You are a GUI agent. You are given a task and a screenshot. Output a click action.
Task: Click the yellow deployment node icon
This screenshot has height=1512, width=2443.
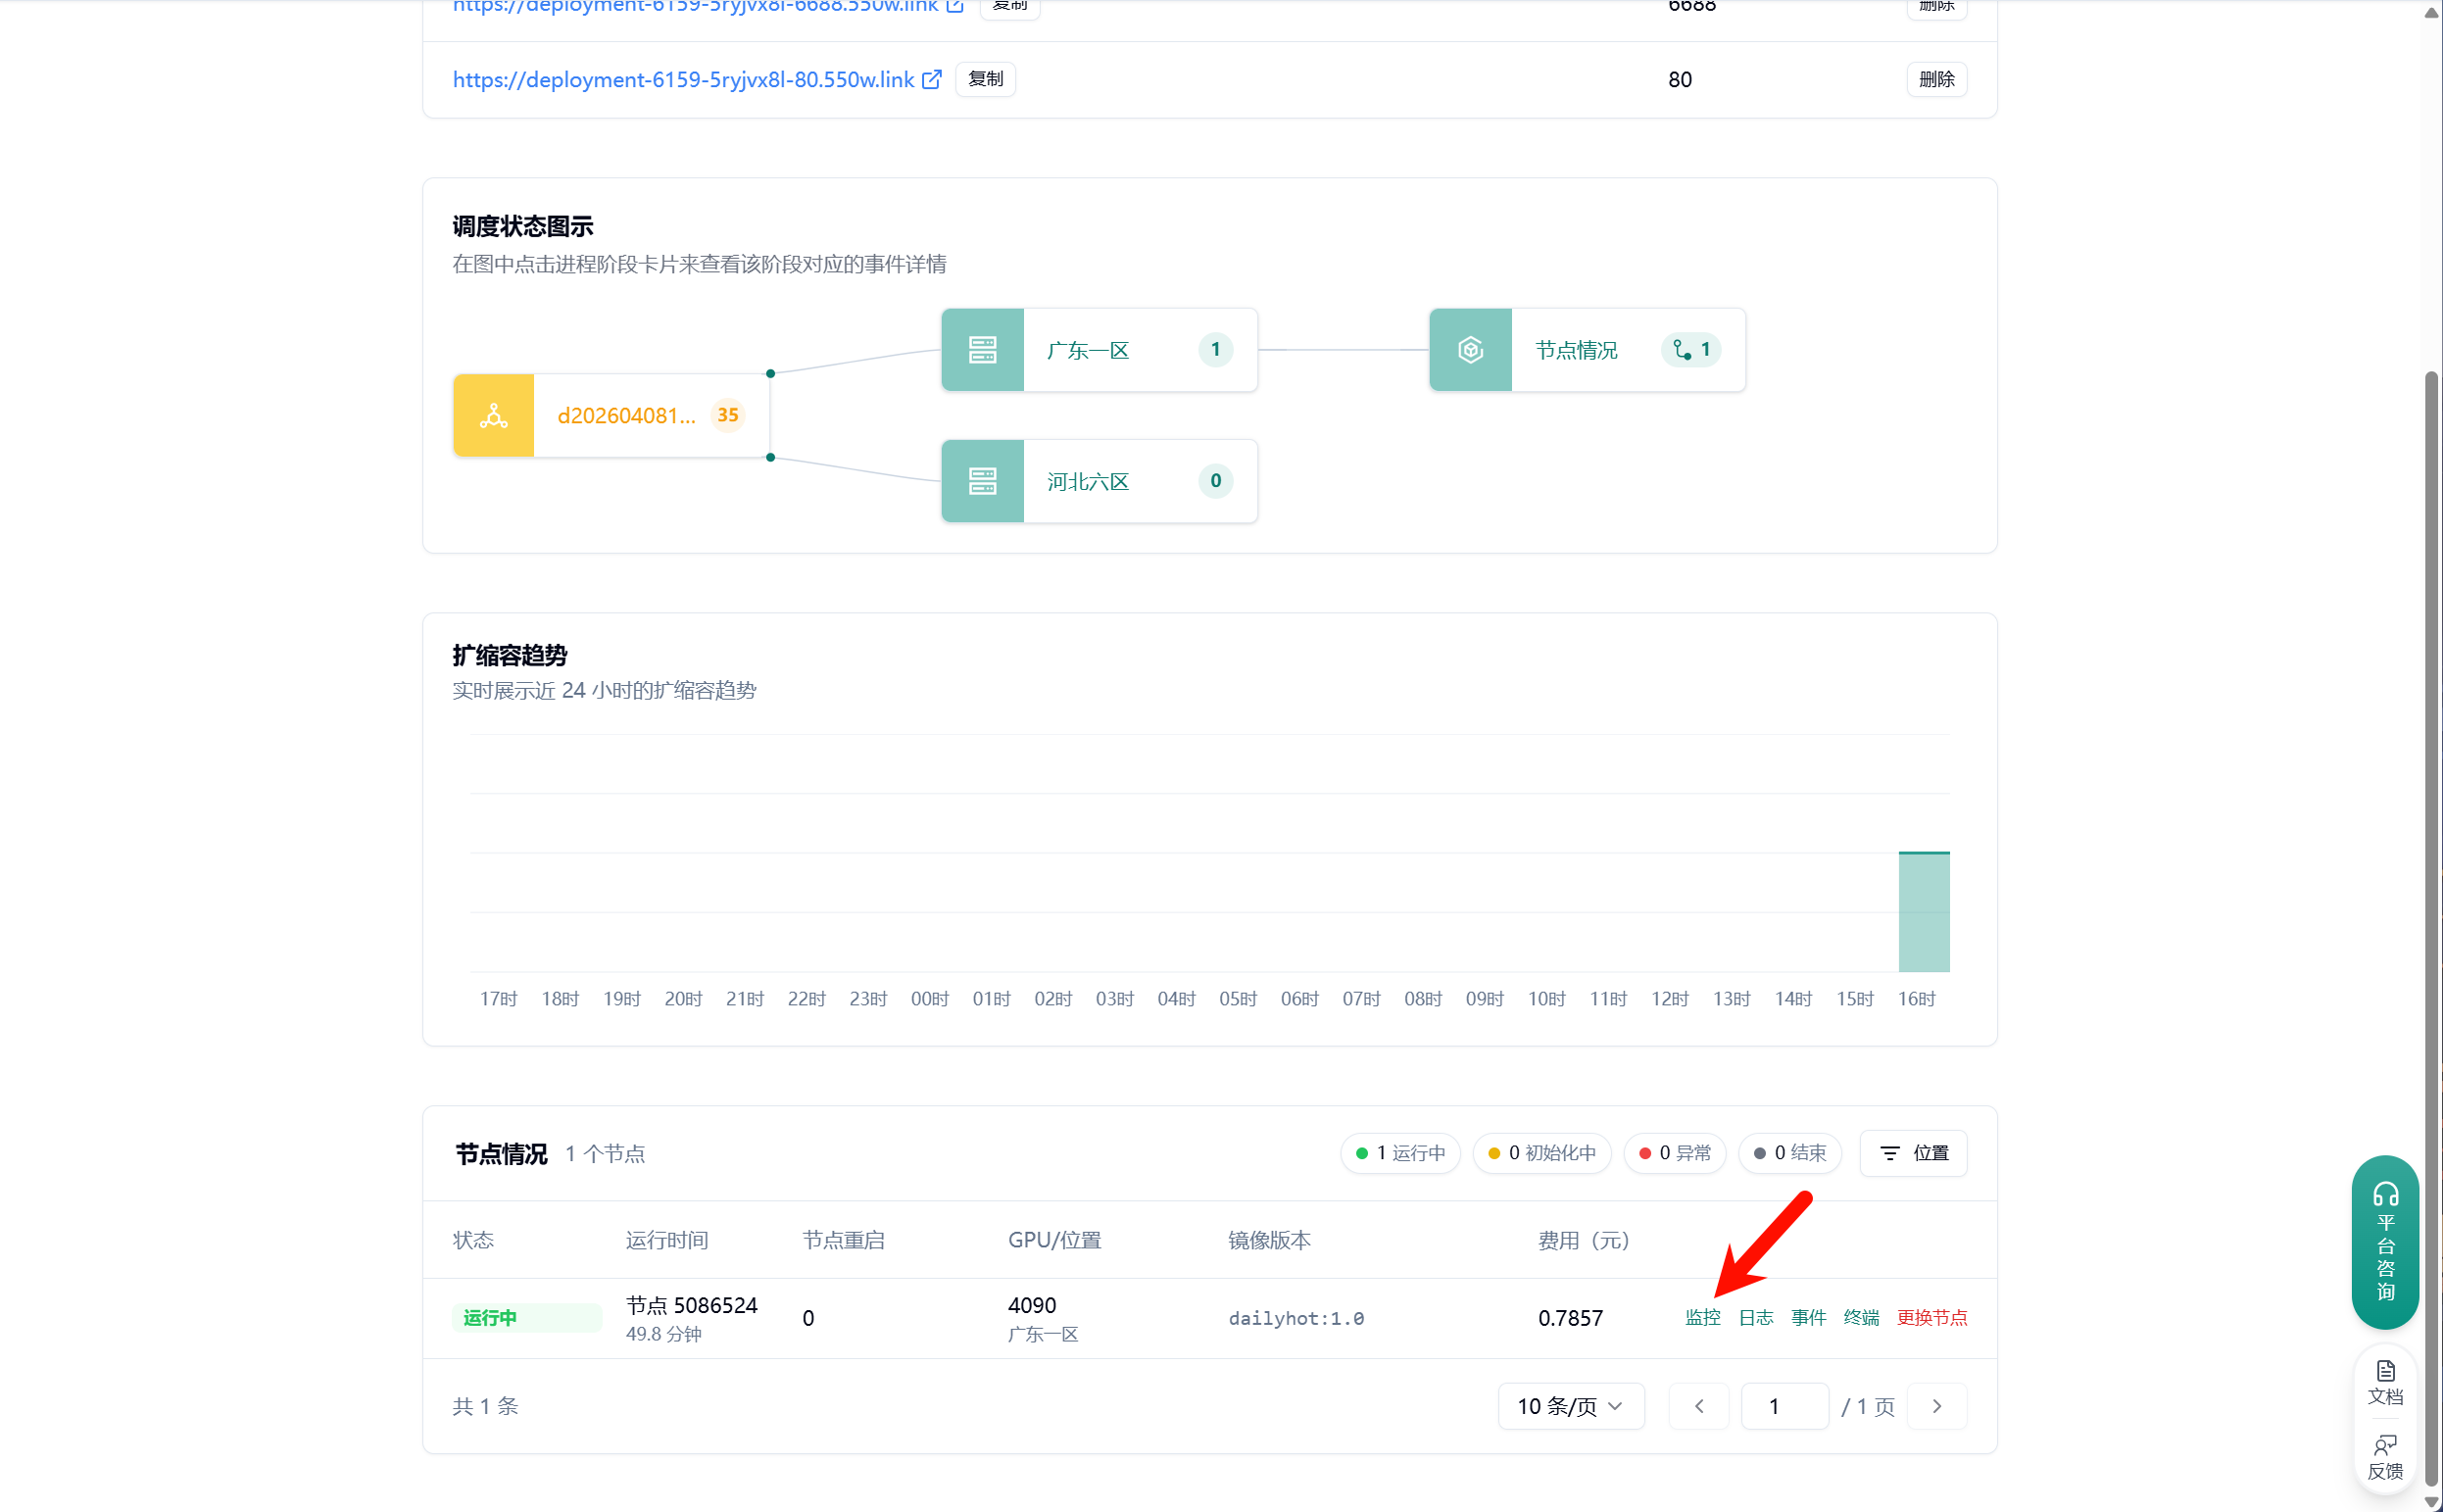[493, 416]
